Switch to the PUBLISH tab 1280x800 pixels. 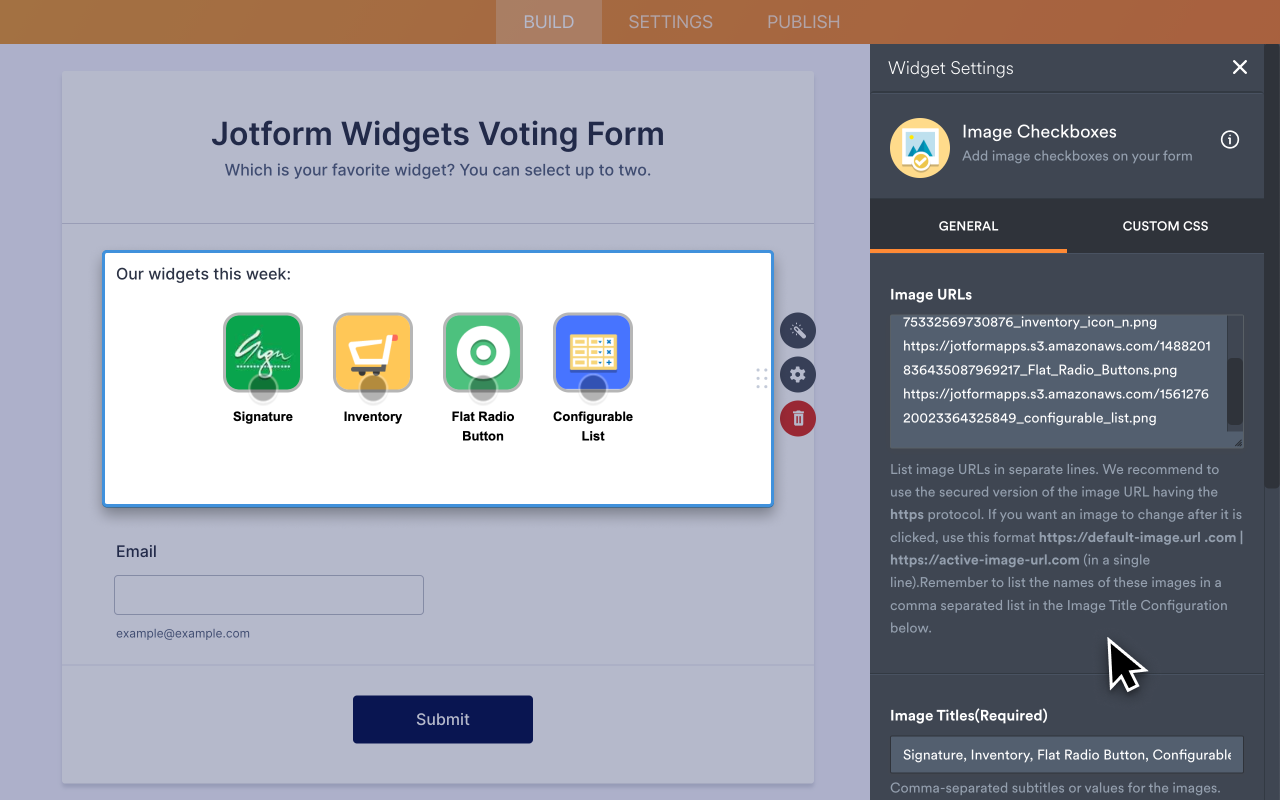tap(803, 21)
